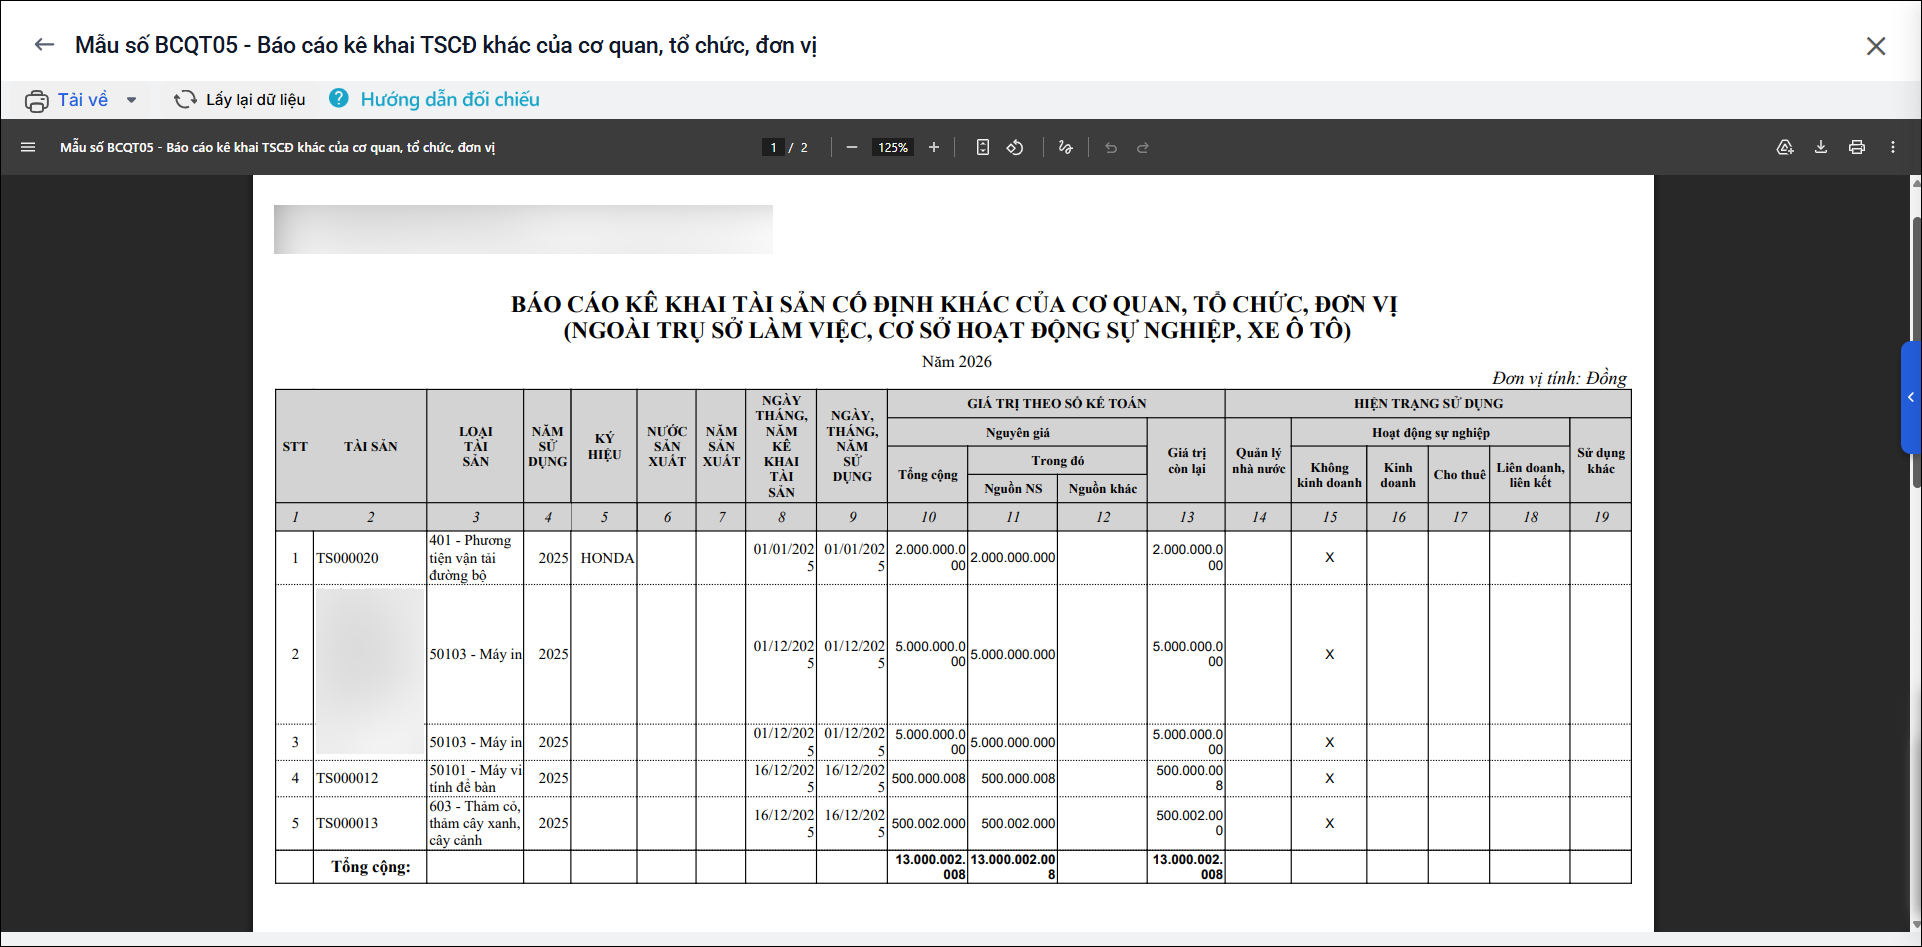Click the undo arrow in PDF toolbar
The height and width of the screenshot is (947, 1922).
(x=1111, y=147)
